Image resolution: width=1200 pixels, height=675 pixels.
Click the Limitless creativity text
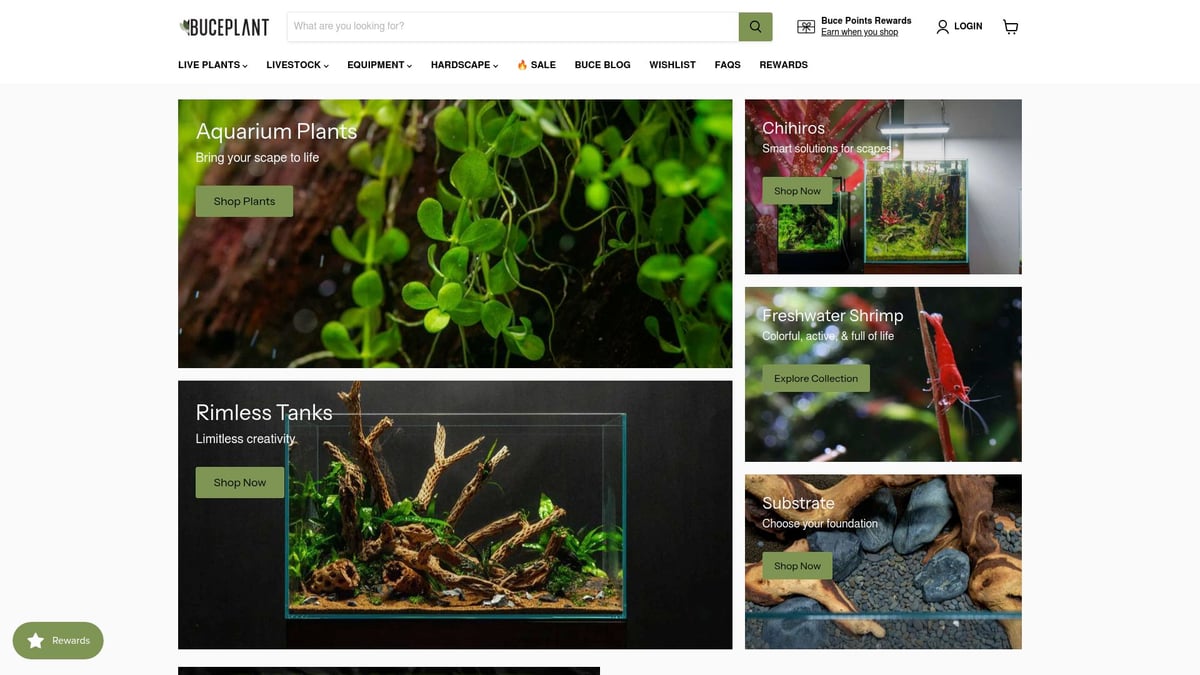246,439
